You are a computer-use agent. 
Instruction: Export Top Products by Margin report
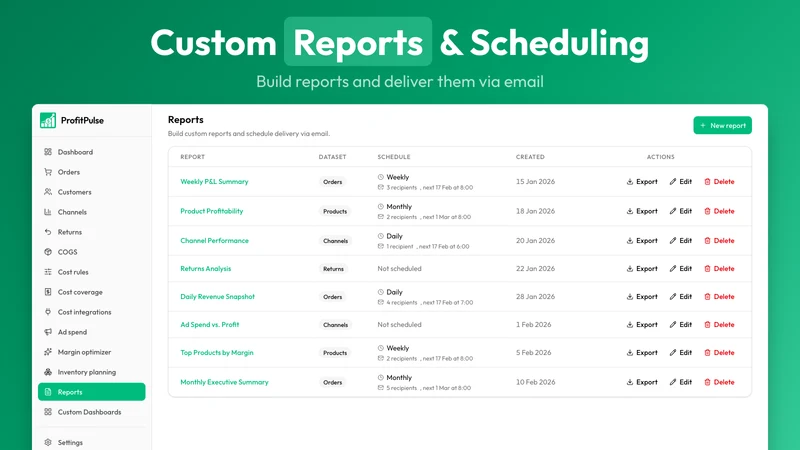[x=642, y=353]
